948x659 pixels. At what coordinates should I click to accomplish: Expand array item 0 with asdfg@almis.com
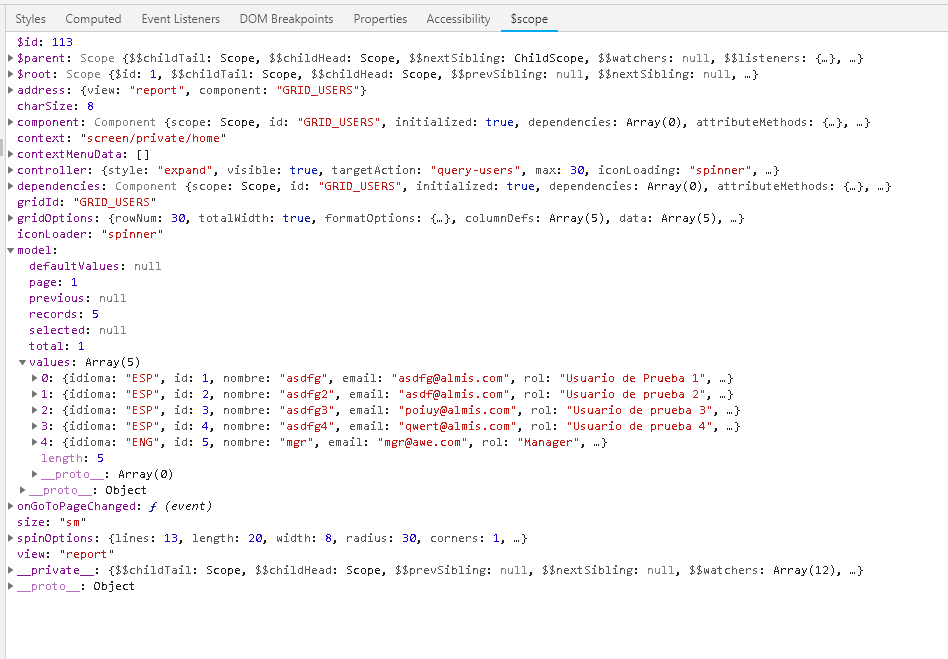point(35,379)
